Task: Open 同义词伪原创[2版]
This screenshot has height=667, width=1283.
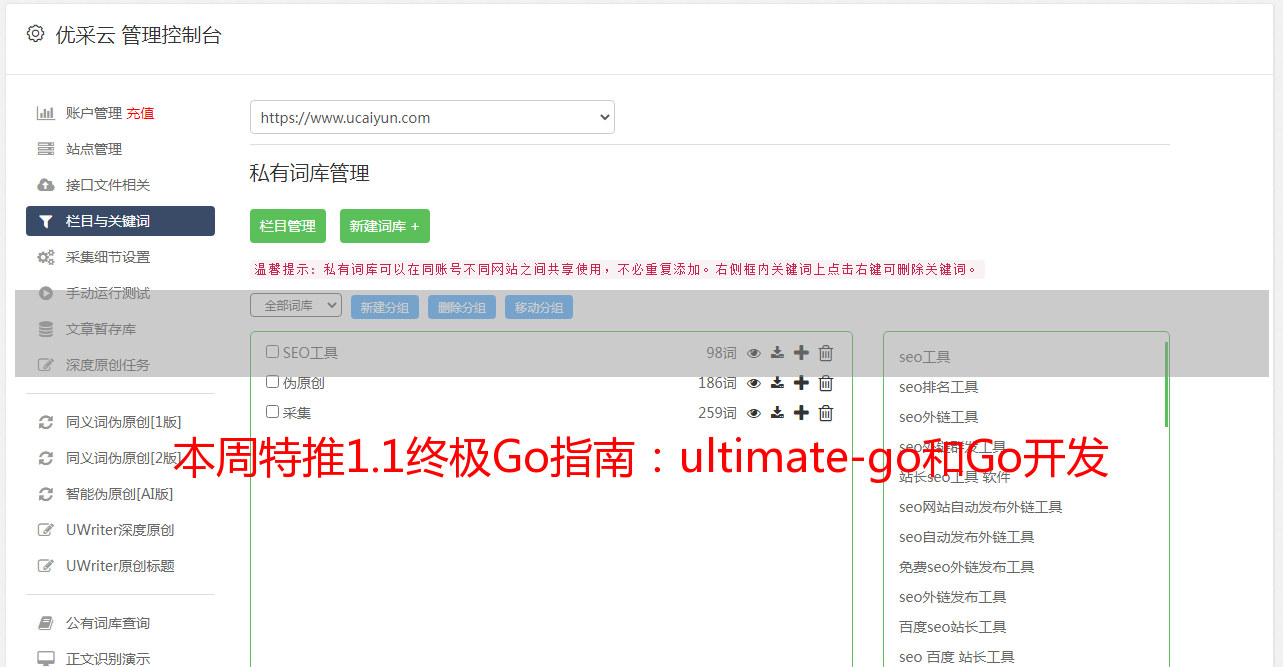Action: 124,458
